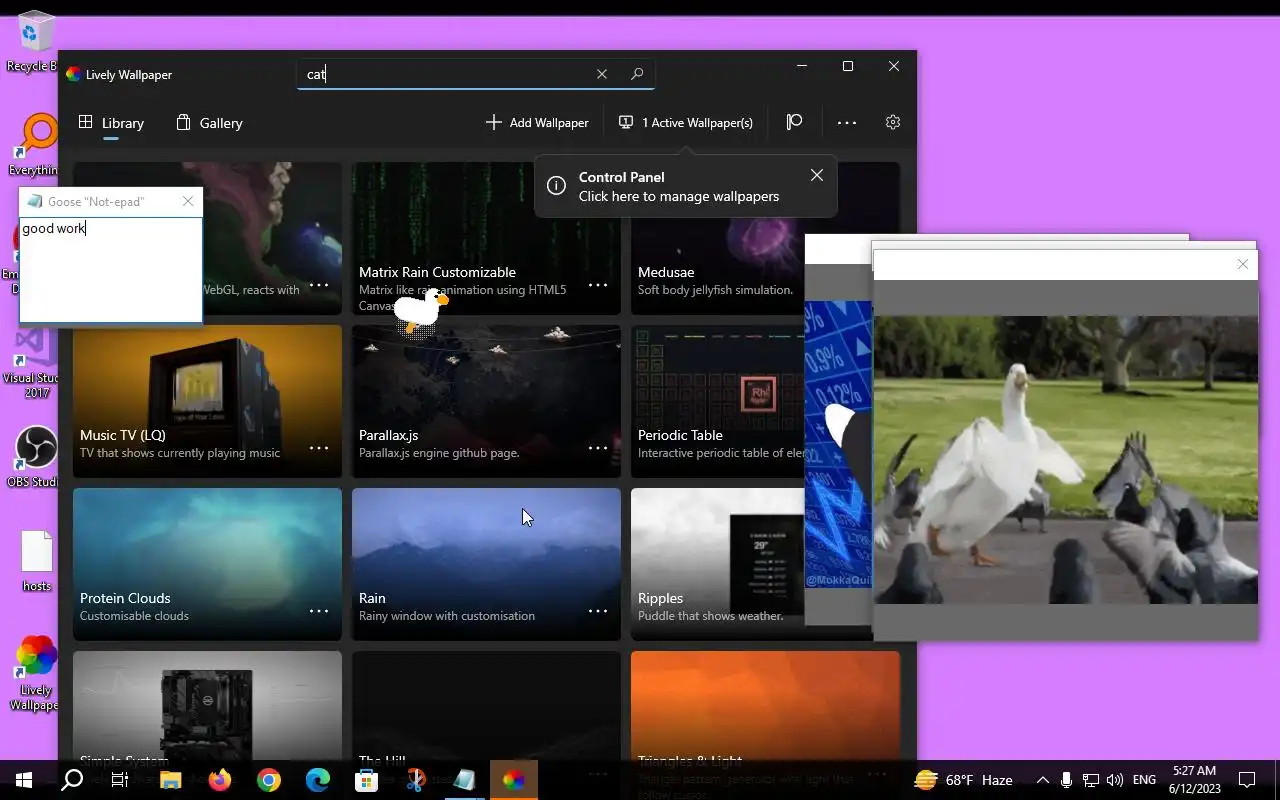
Task: Open File Explorer from taskbar
Action: 170,780
